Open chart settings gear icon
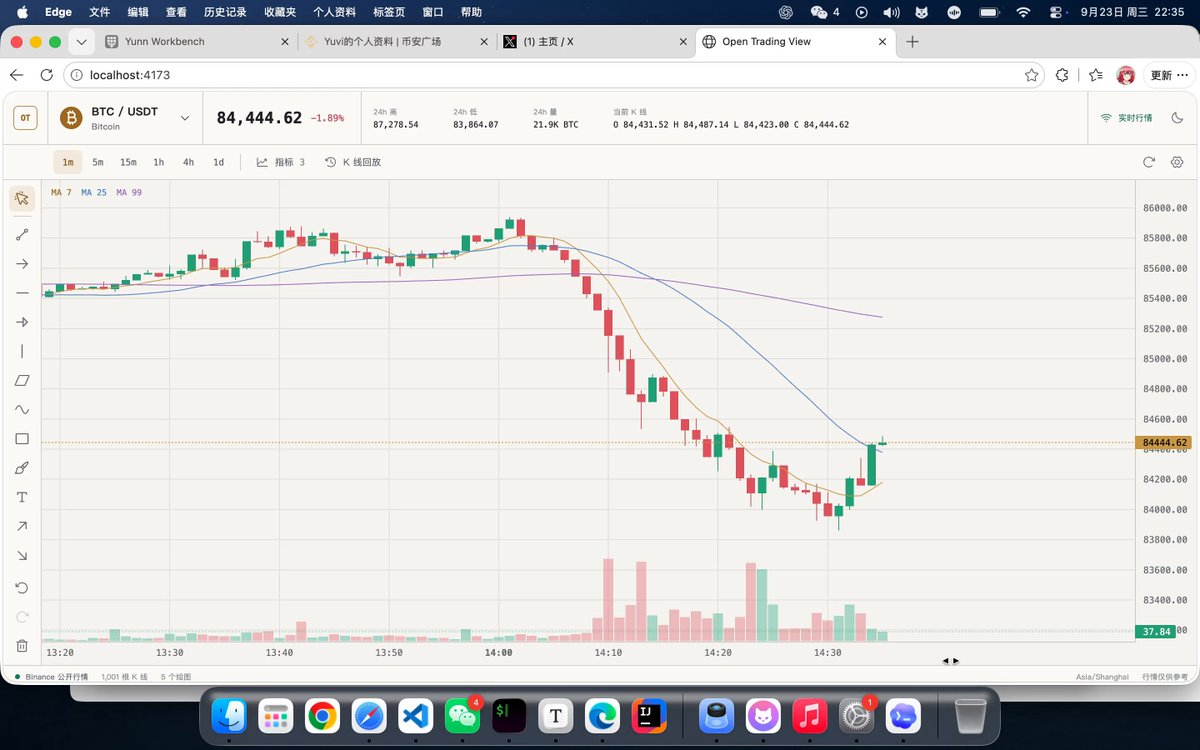 click(1177, 162)
